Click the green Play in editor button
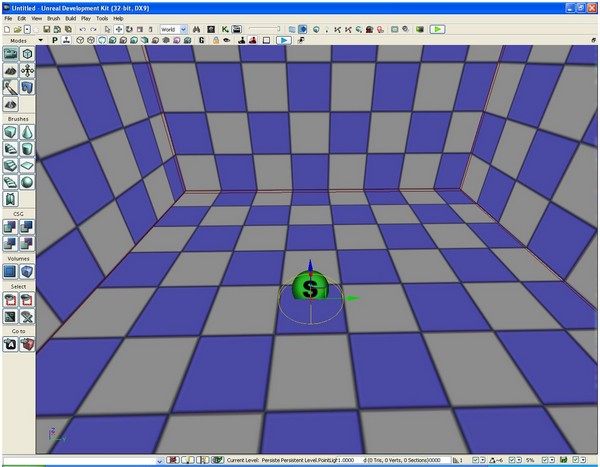Viewport: 600px width, 467px height. (x=437, y=29)
